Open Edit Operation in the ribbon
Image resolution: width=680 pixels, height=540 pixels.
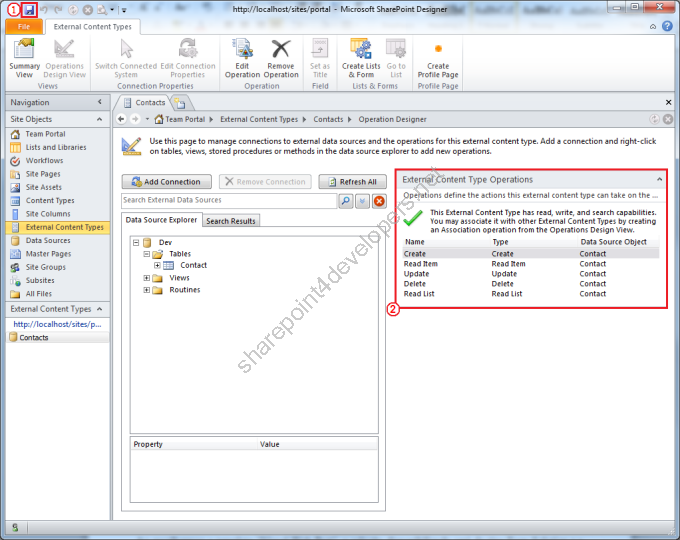tap(242, 59)
